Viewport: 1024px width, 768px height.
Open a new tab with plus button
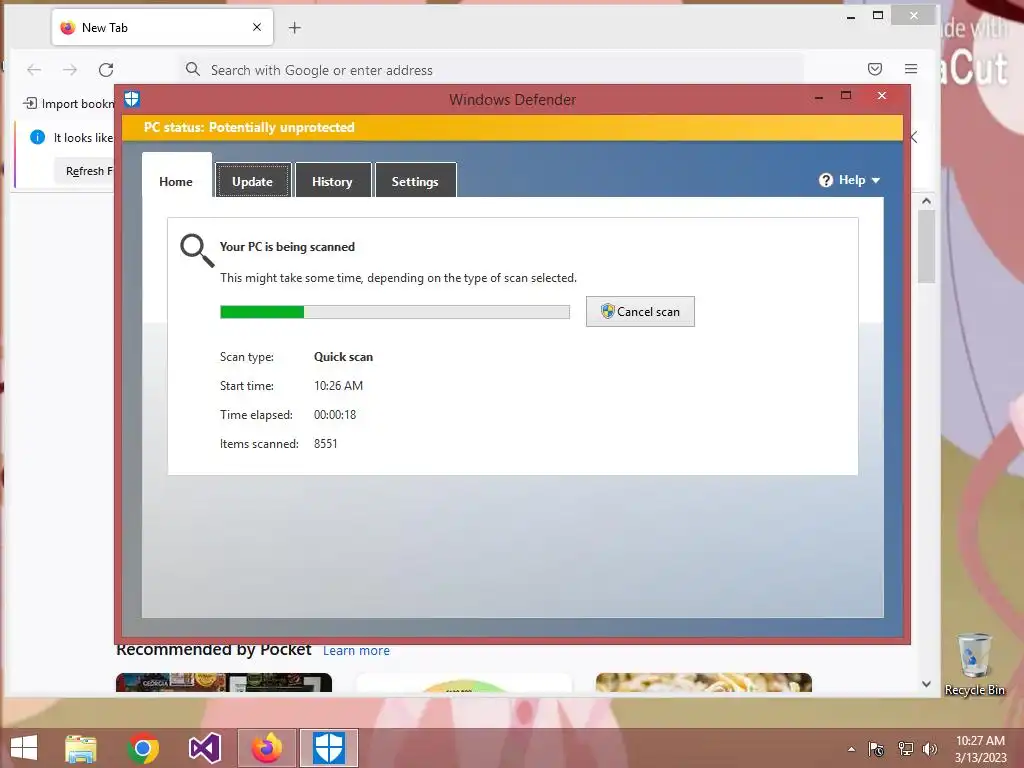295,27
